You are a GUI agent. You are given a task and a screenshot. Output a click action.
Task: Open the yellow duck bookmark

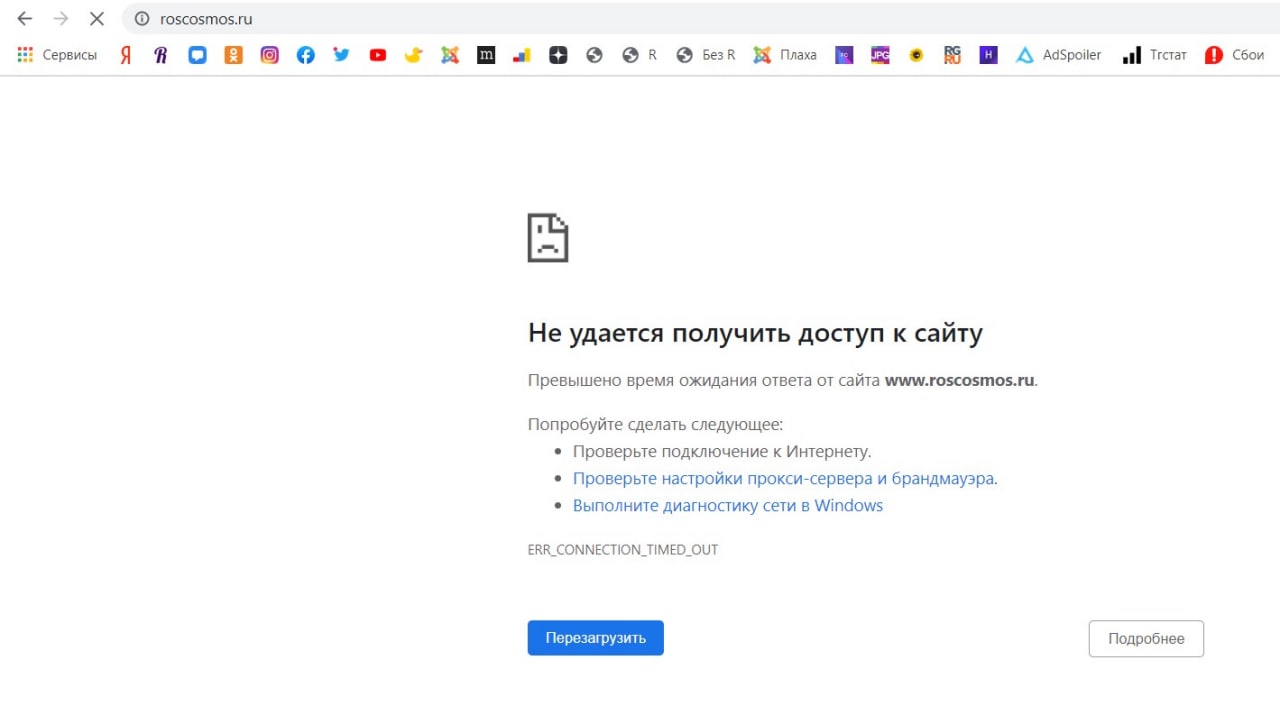(414, 55)
